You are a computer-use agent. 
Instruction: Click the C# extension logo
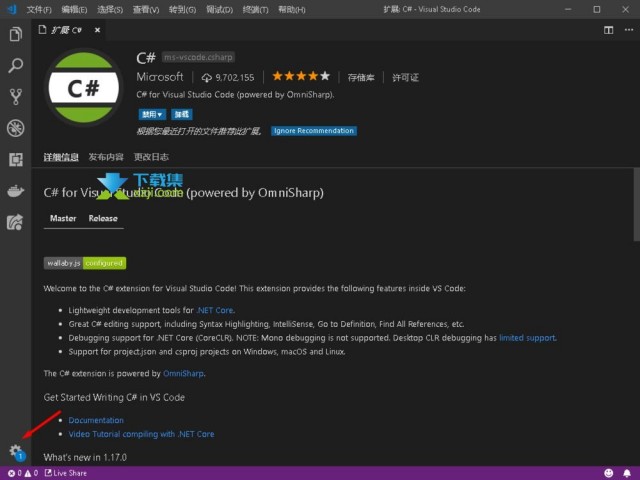coord(84,87)
